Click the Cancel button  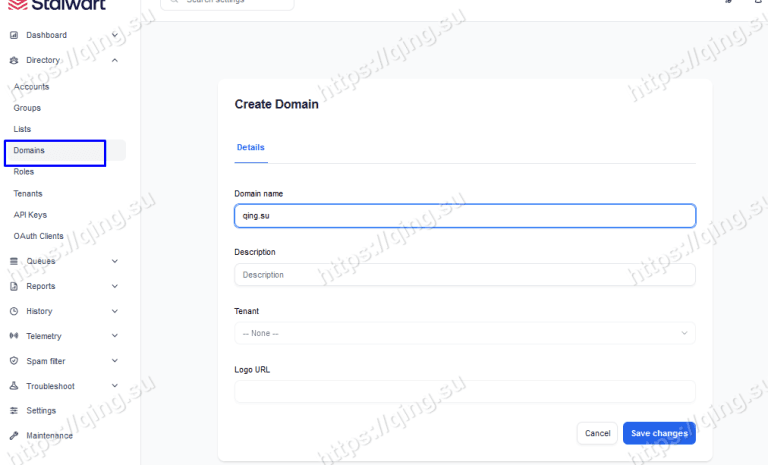tap(597, 433)
